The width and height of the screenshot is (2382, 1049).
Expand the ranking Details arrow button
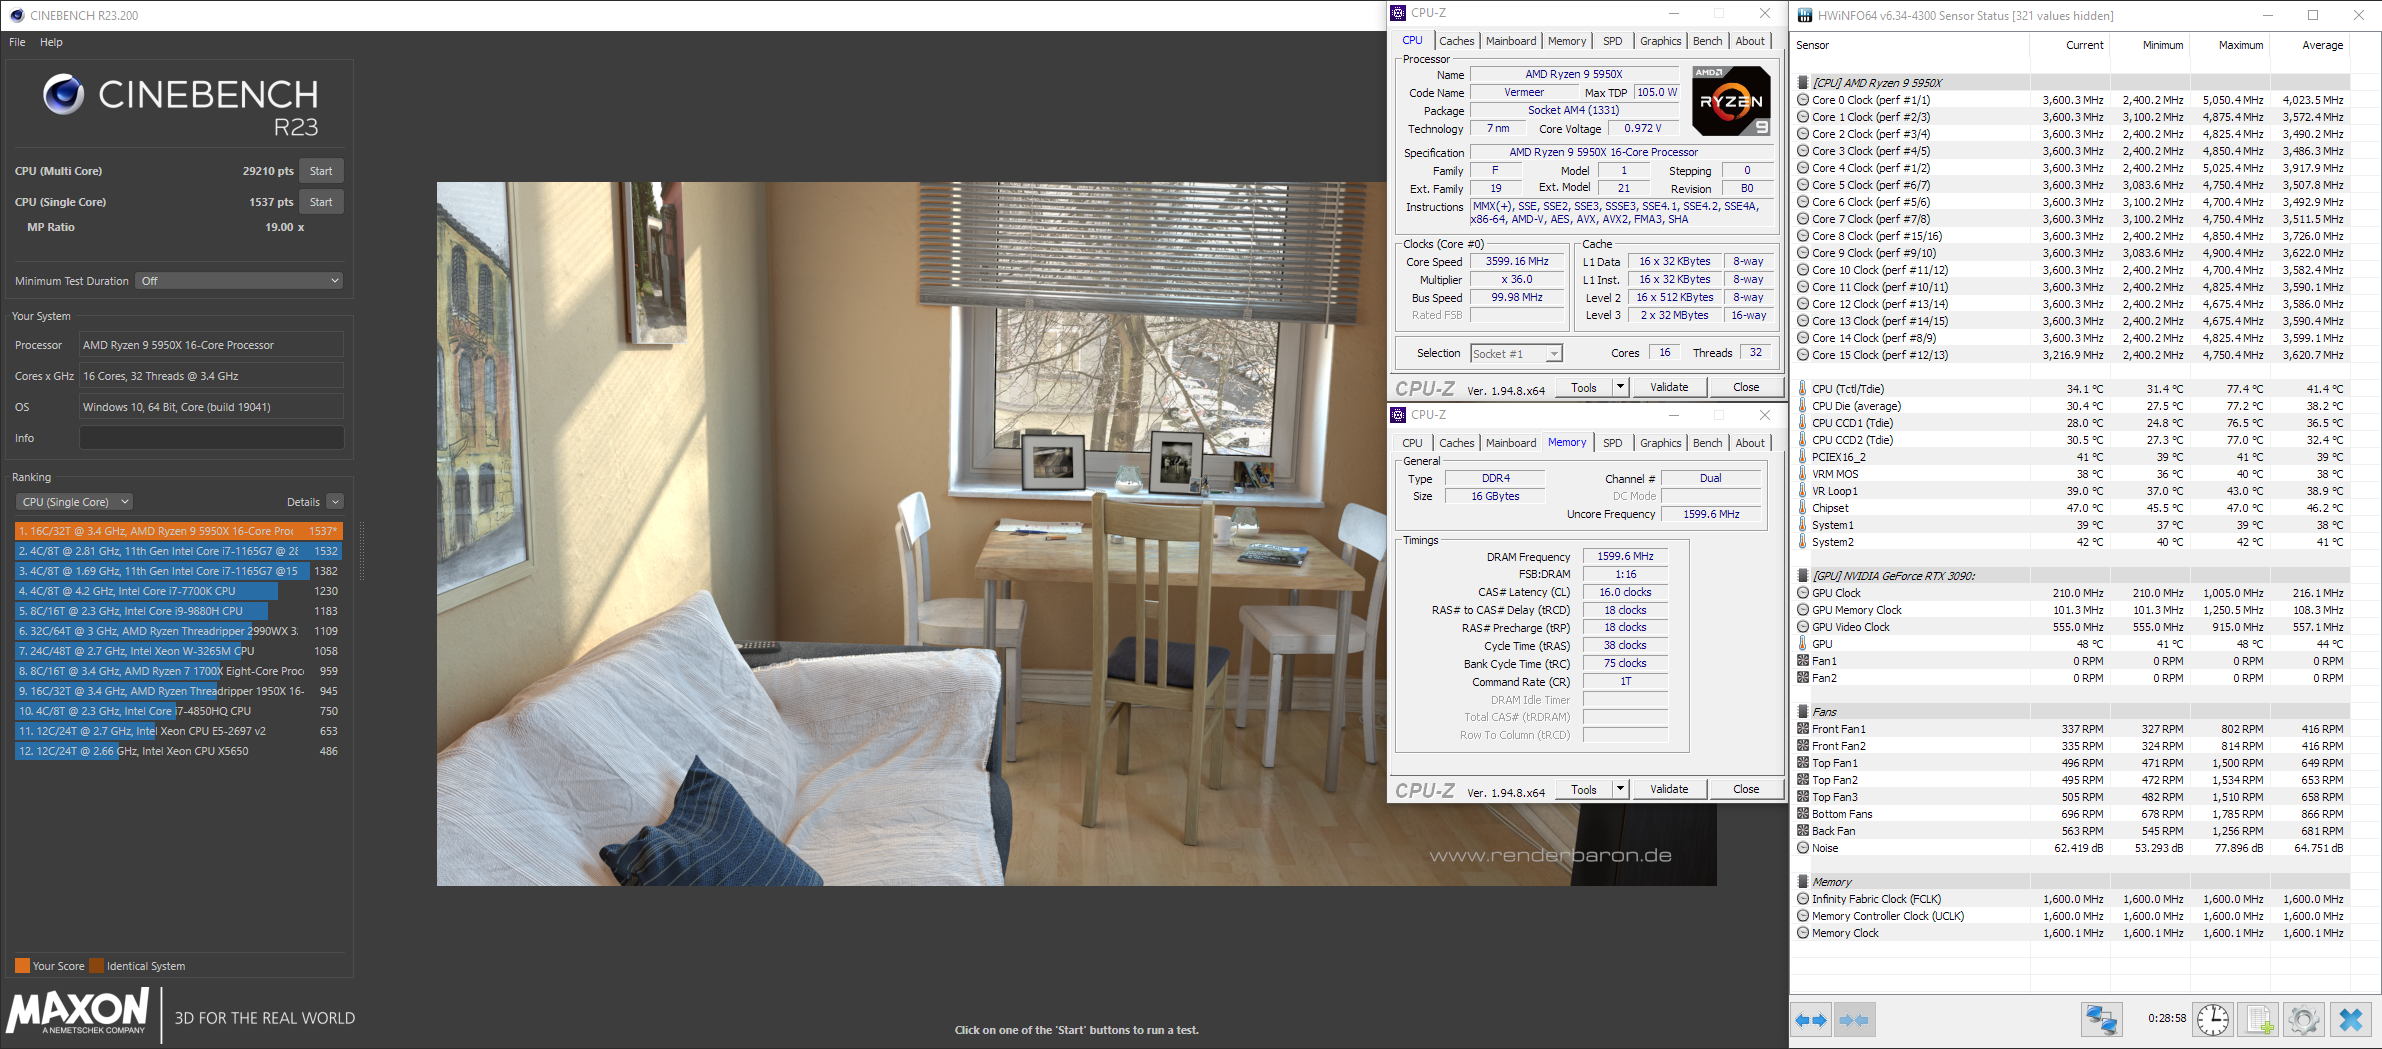(335, 502)
